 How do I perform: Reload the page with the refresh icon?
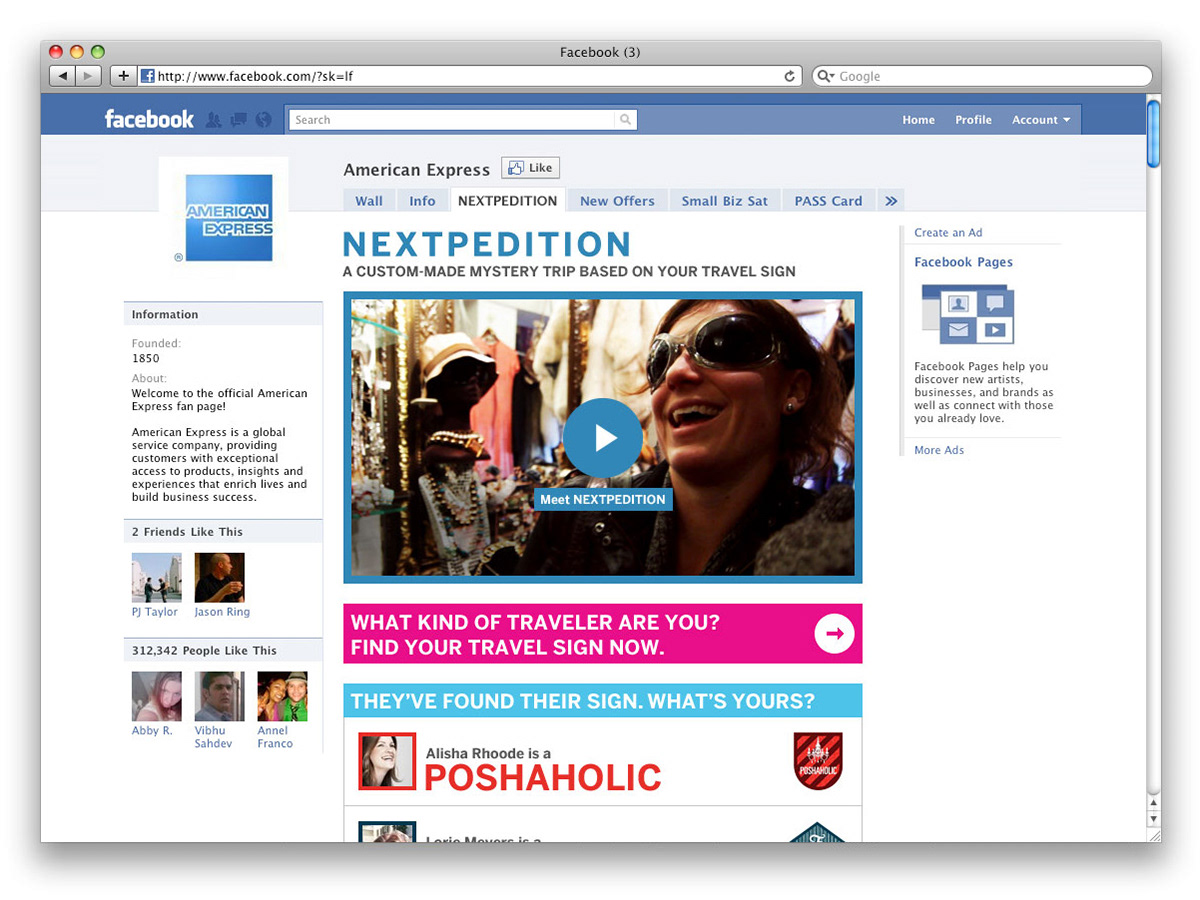click(789, 76)
